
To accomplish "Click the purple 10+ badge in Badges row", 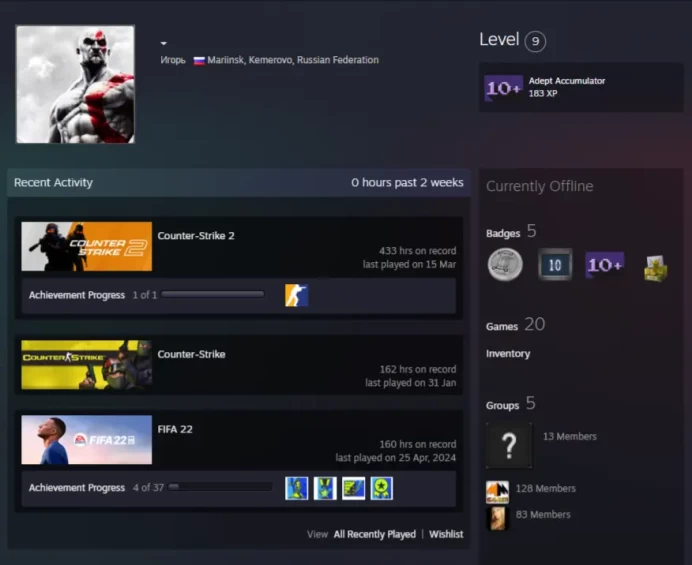I will click(605, 265).
